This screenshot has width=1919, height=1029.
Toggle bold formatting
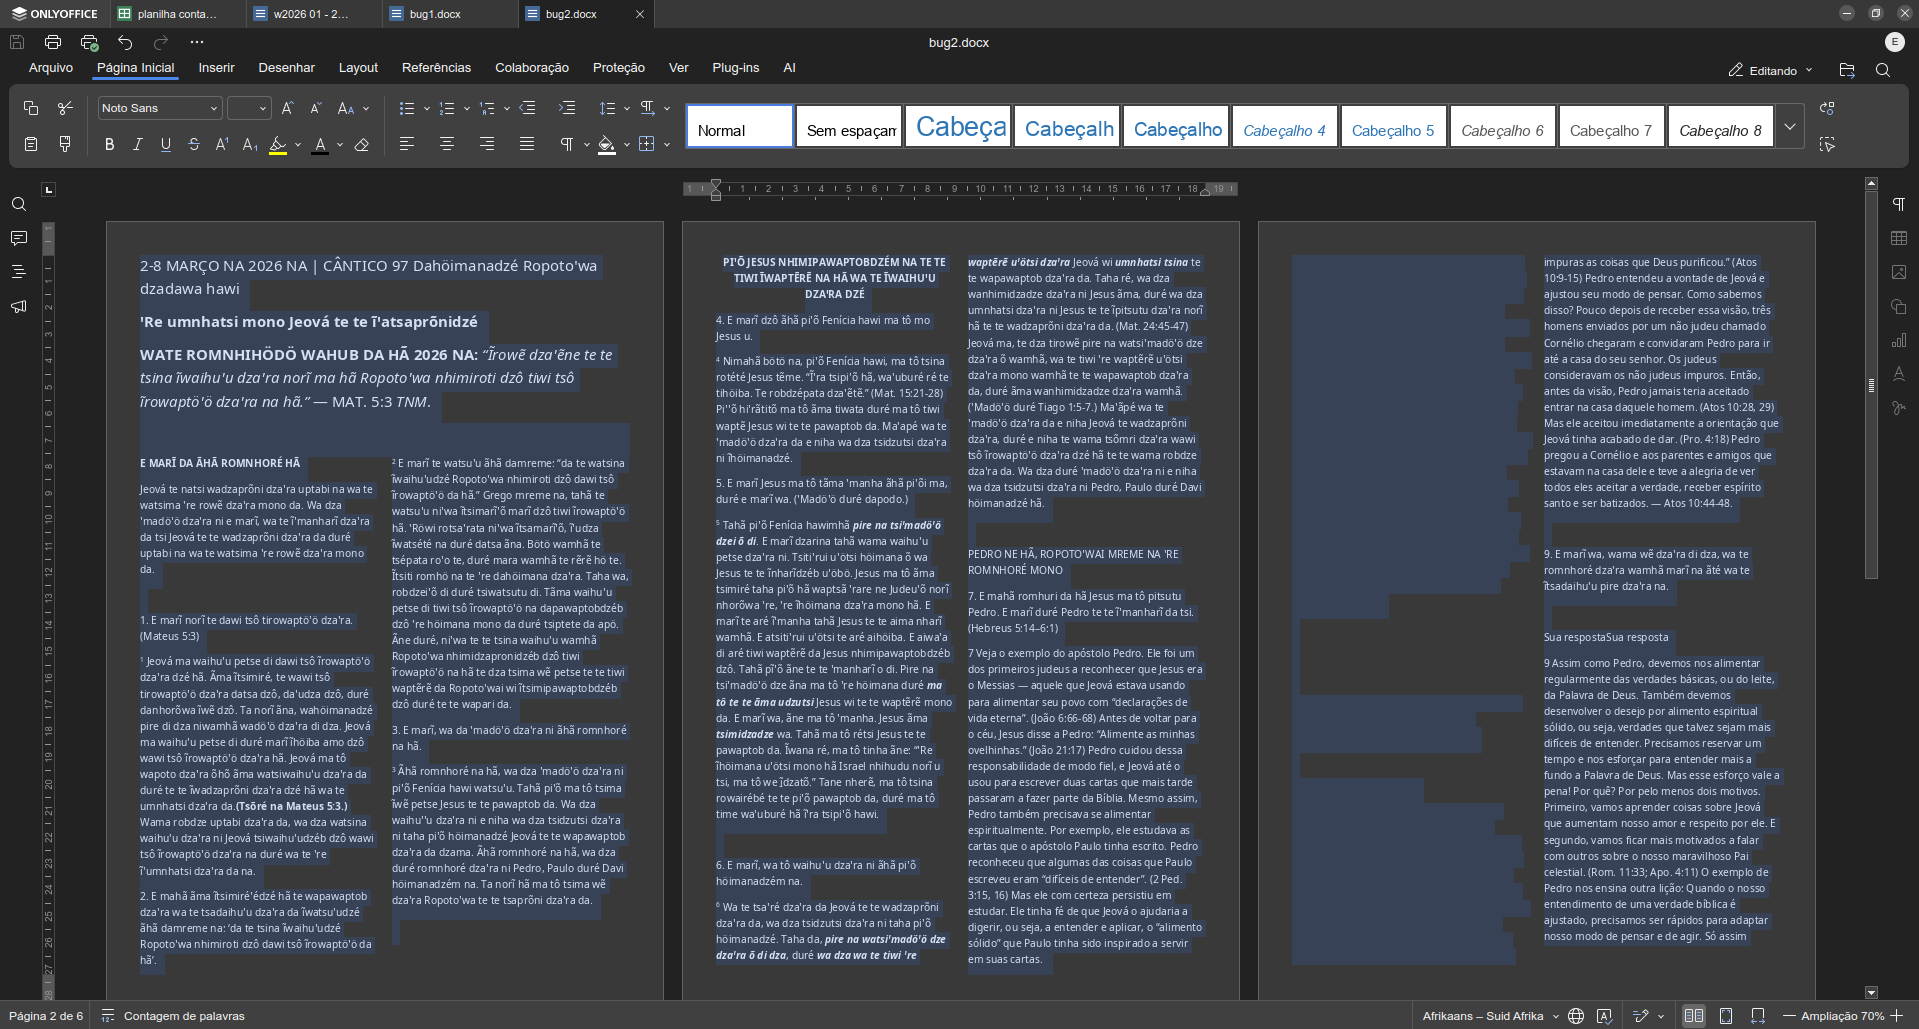pyautogui.click(x=109, y=145)
